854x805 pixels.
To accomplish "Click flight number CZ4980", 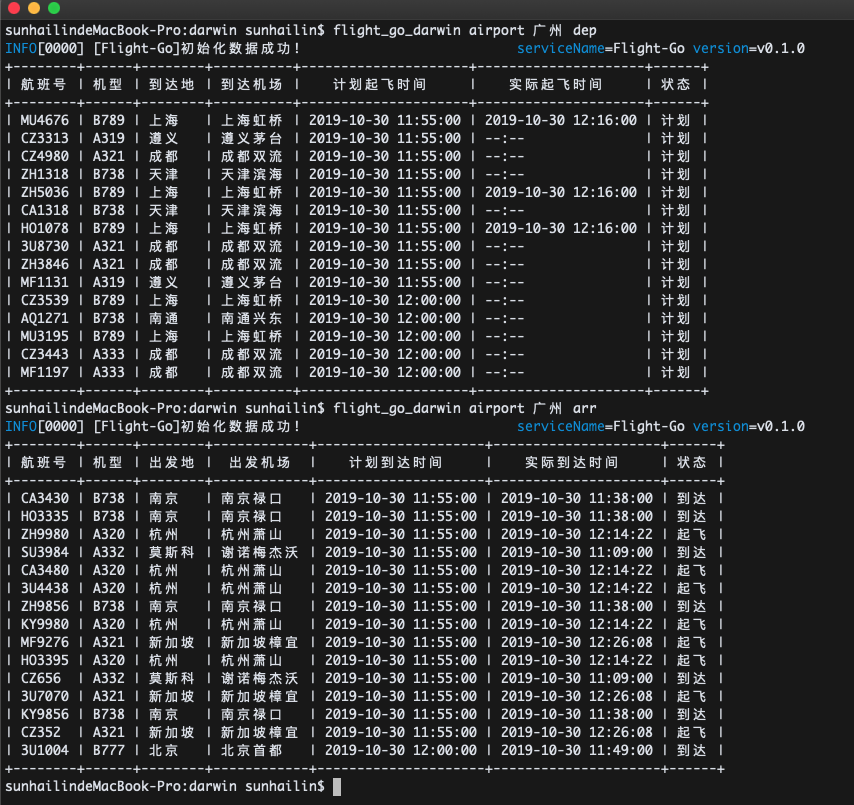I will 45,156.
